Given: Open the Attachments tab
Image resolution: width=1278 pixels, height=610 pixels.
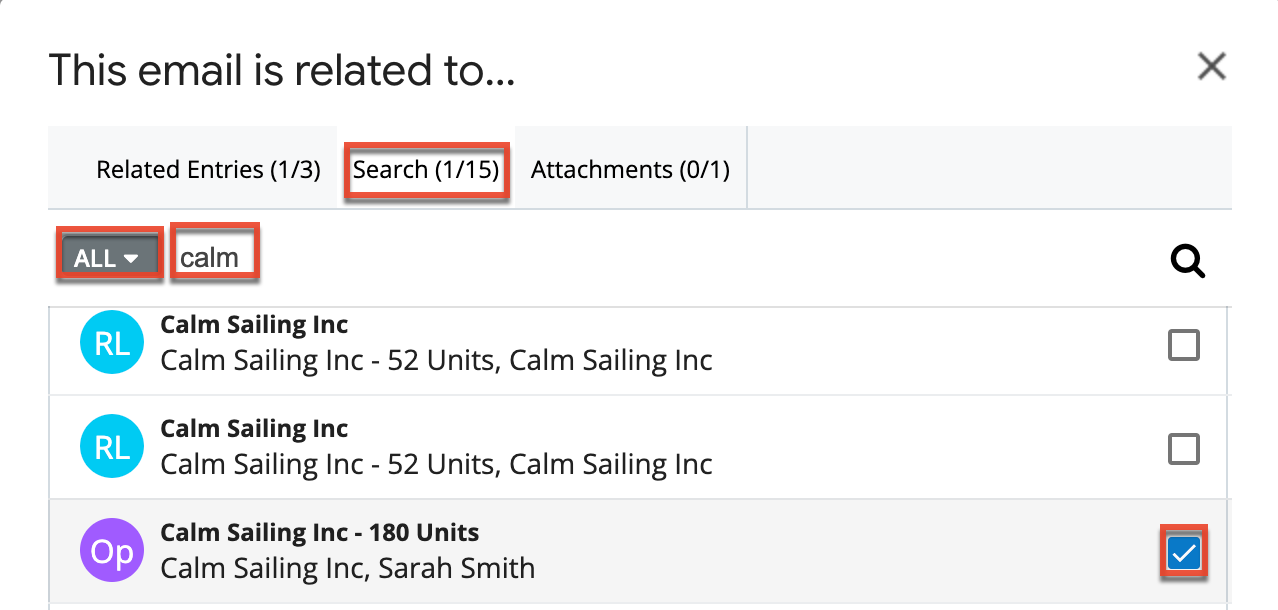Looking at the screenshot, I should click(x=629, y=169).
